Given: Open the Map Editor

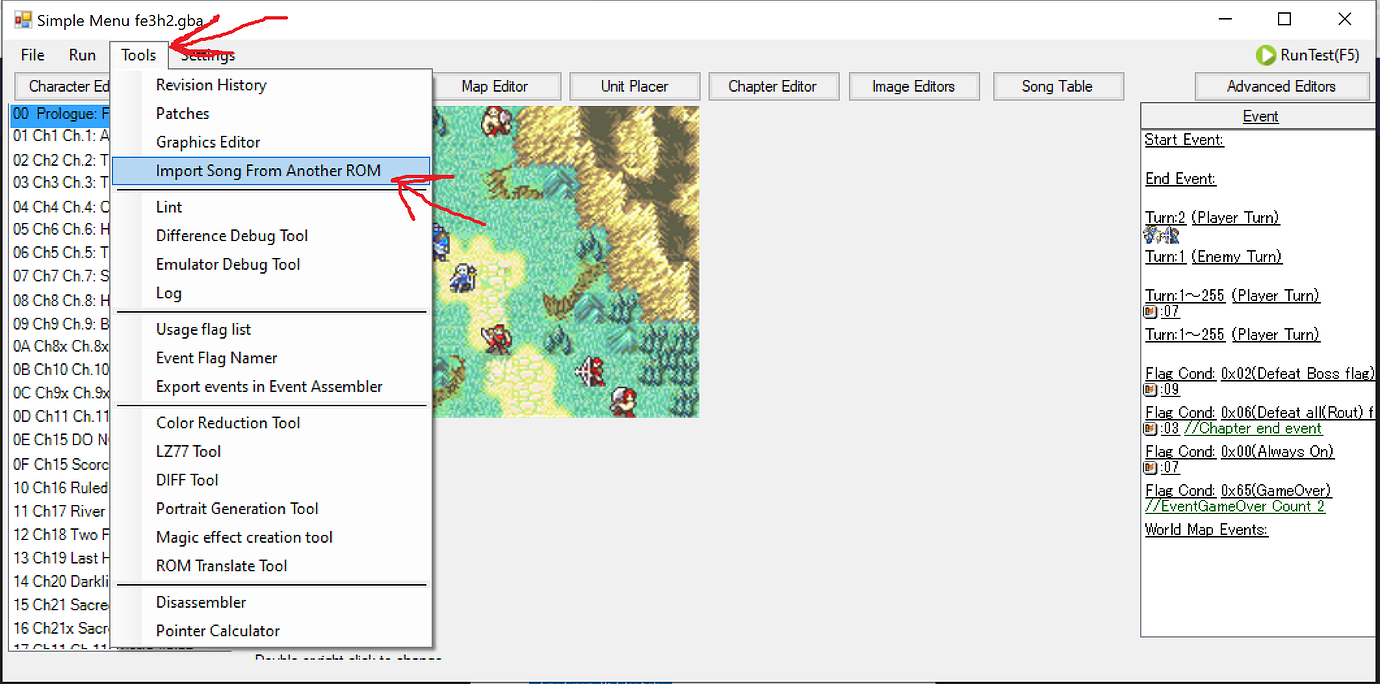Looking at the screenshot, I should (497, 86).
